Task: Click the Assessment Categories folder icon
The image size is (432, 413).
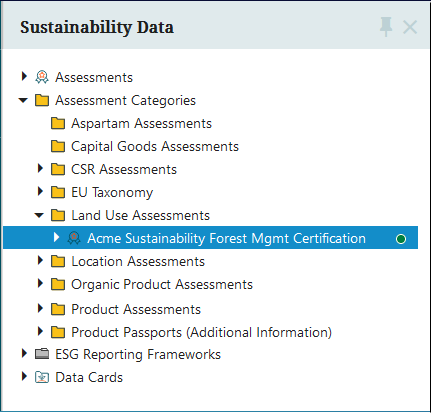Action: [42, 100]
